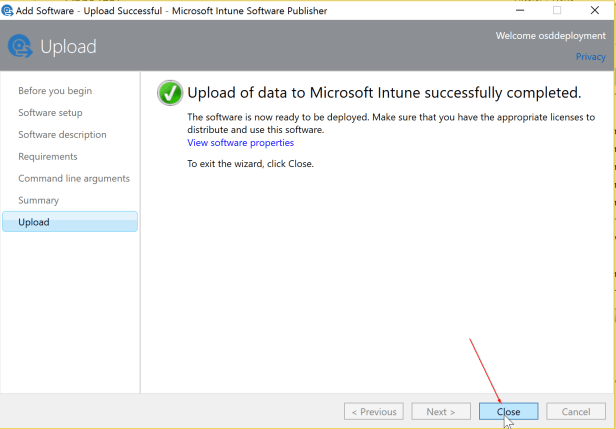Minimize the Intune Software Publisher window
This screenshot has height=429, width=616.
[x=520, y=10]
